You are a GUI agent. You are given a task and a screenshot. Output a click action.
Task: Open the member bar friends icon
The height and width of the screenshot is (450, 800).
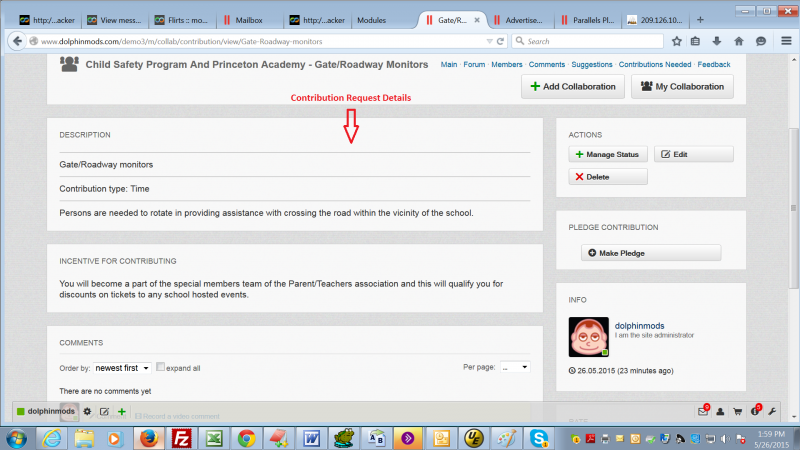pos(720,411)
